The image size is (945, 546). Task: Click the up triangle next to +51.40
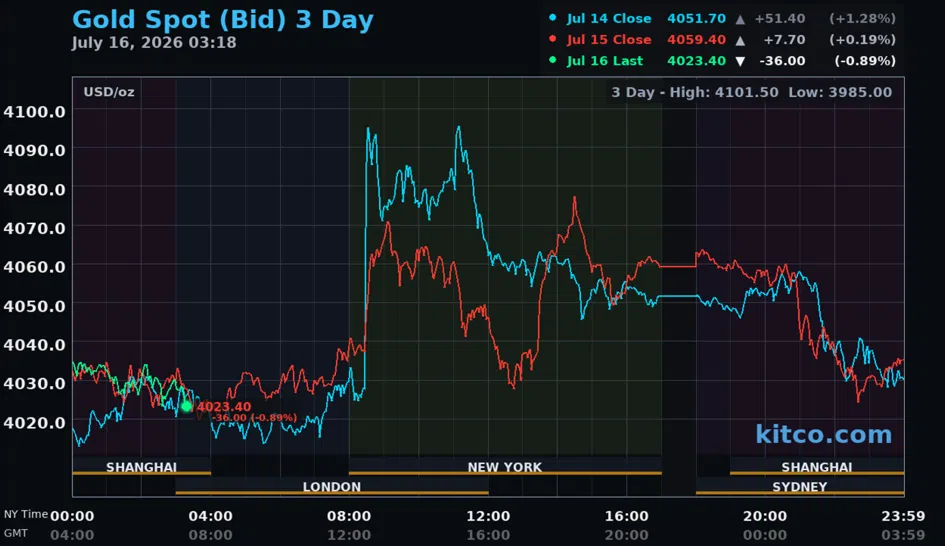740,19
